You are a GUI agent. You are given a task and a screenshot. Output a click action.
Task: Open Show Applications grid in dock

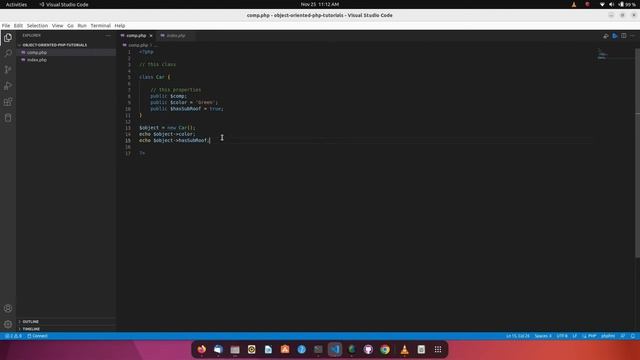(438, 349)
